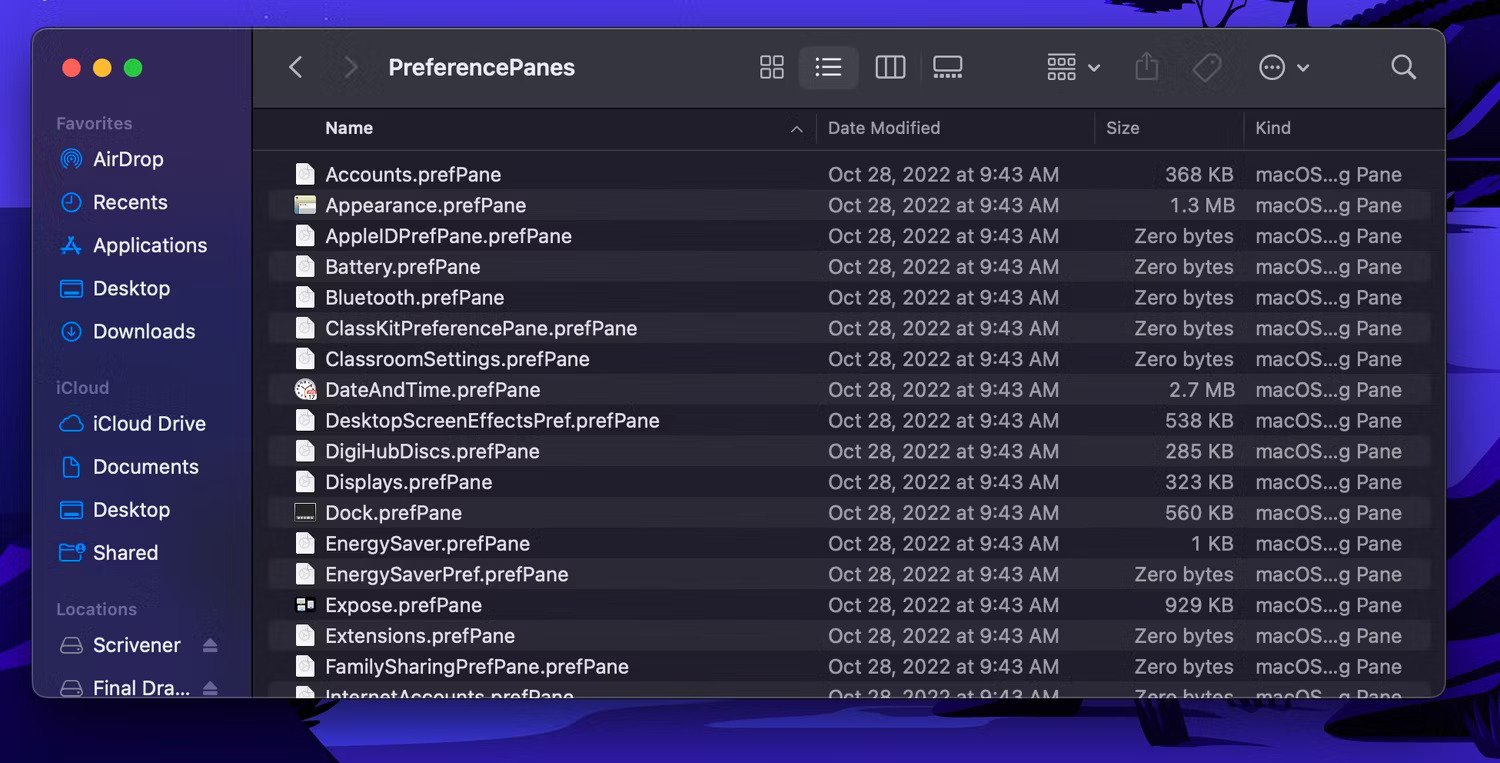This screenshot has width=1500, height=763.
Task: Eject the Scrivener volume
Action: (210, 645)
